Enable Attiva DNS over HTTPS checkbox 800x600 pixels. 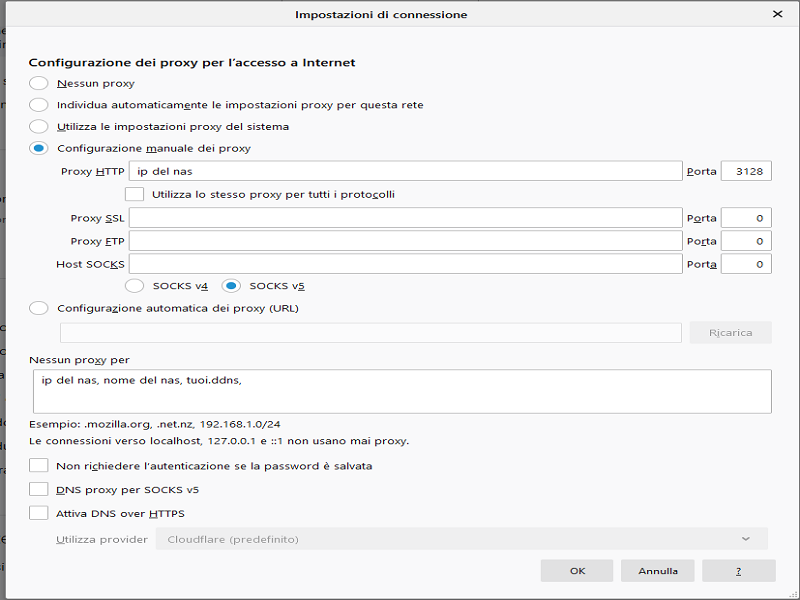39,513
